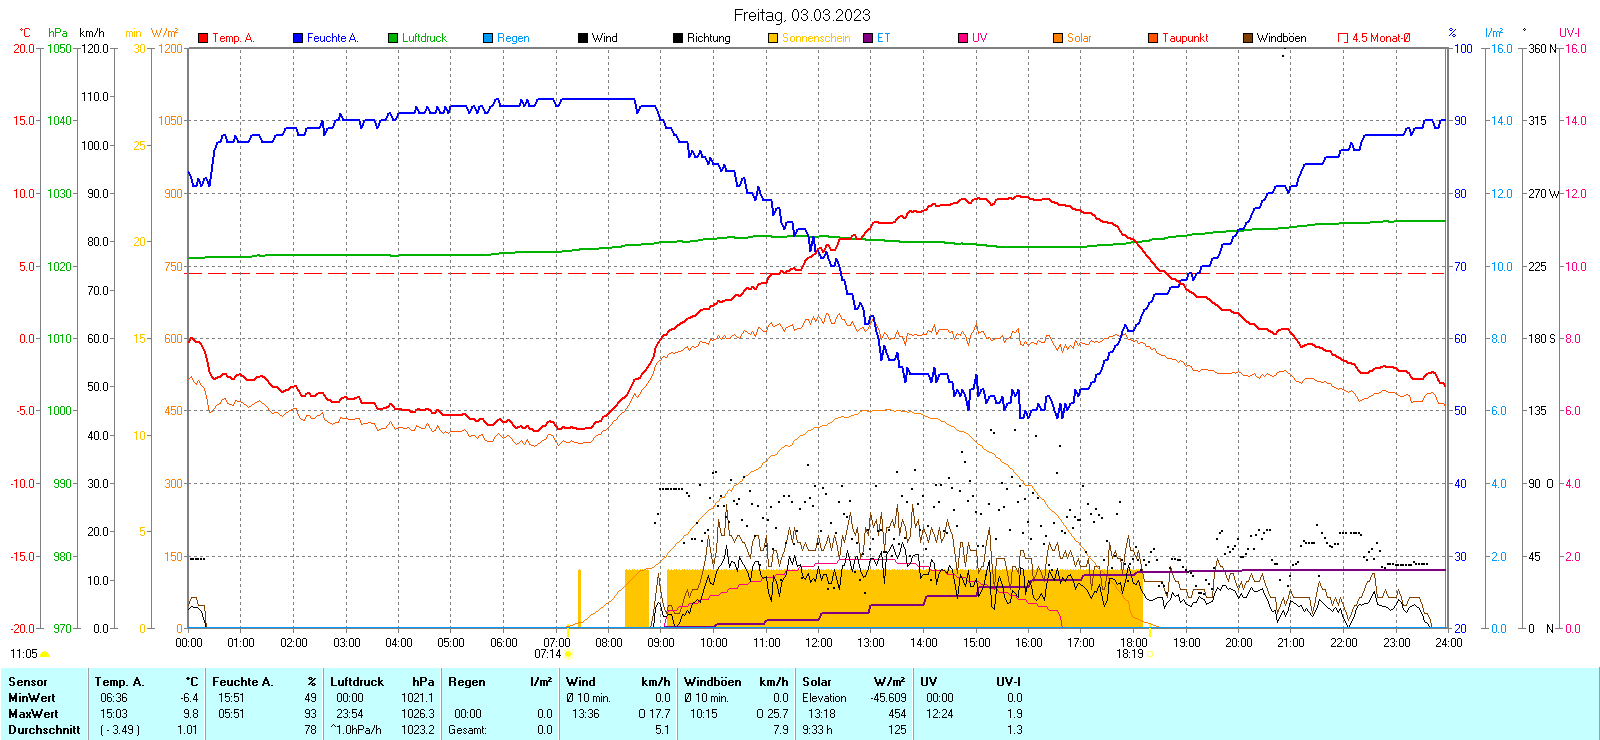Click the orange Solar legend marker
Viewport: 1600px width, 740px height.
pyautogui.click(x=1058, y=38)
